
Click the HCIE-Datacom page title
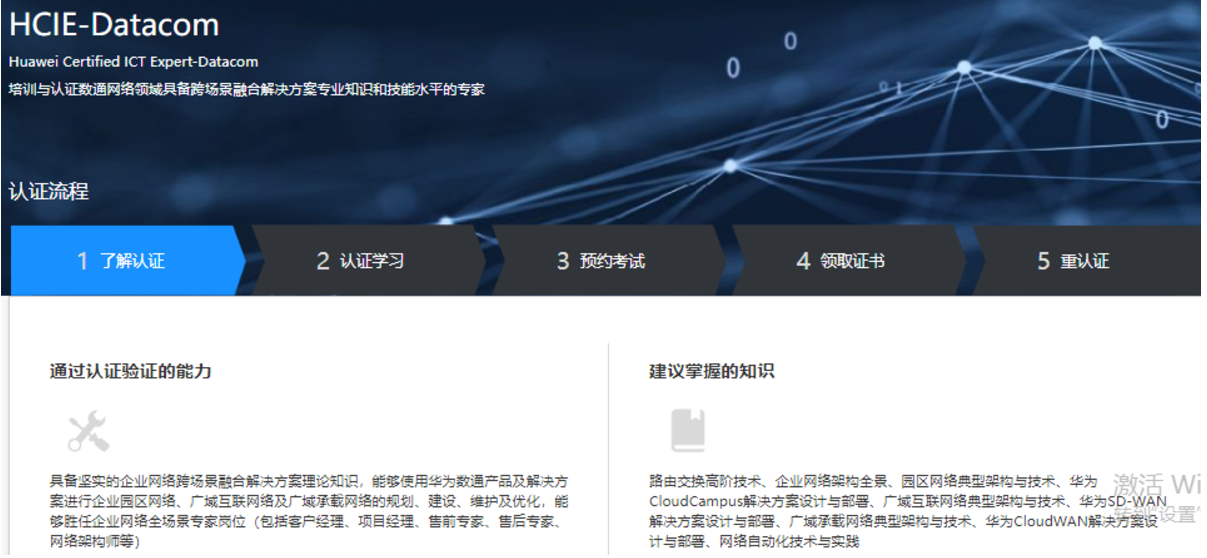coord(114,24)
